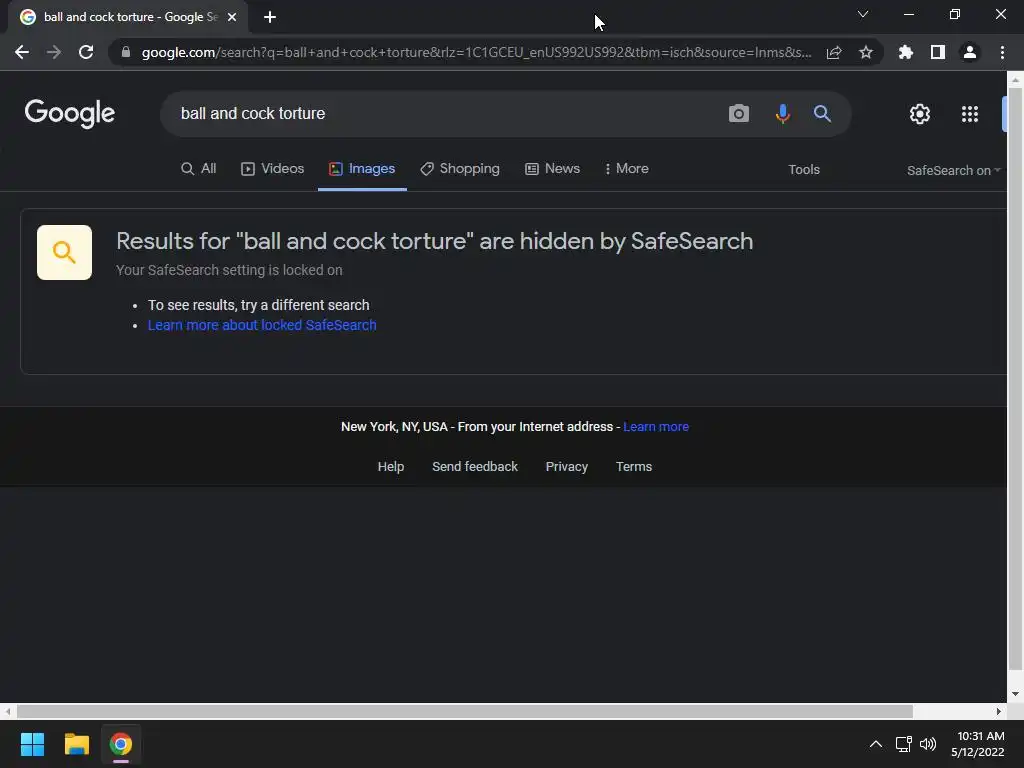
Task: Open a new browser tab
Action: click(270, 17)
